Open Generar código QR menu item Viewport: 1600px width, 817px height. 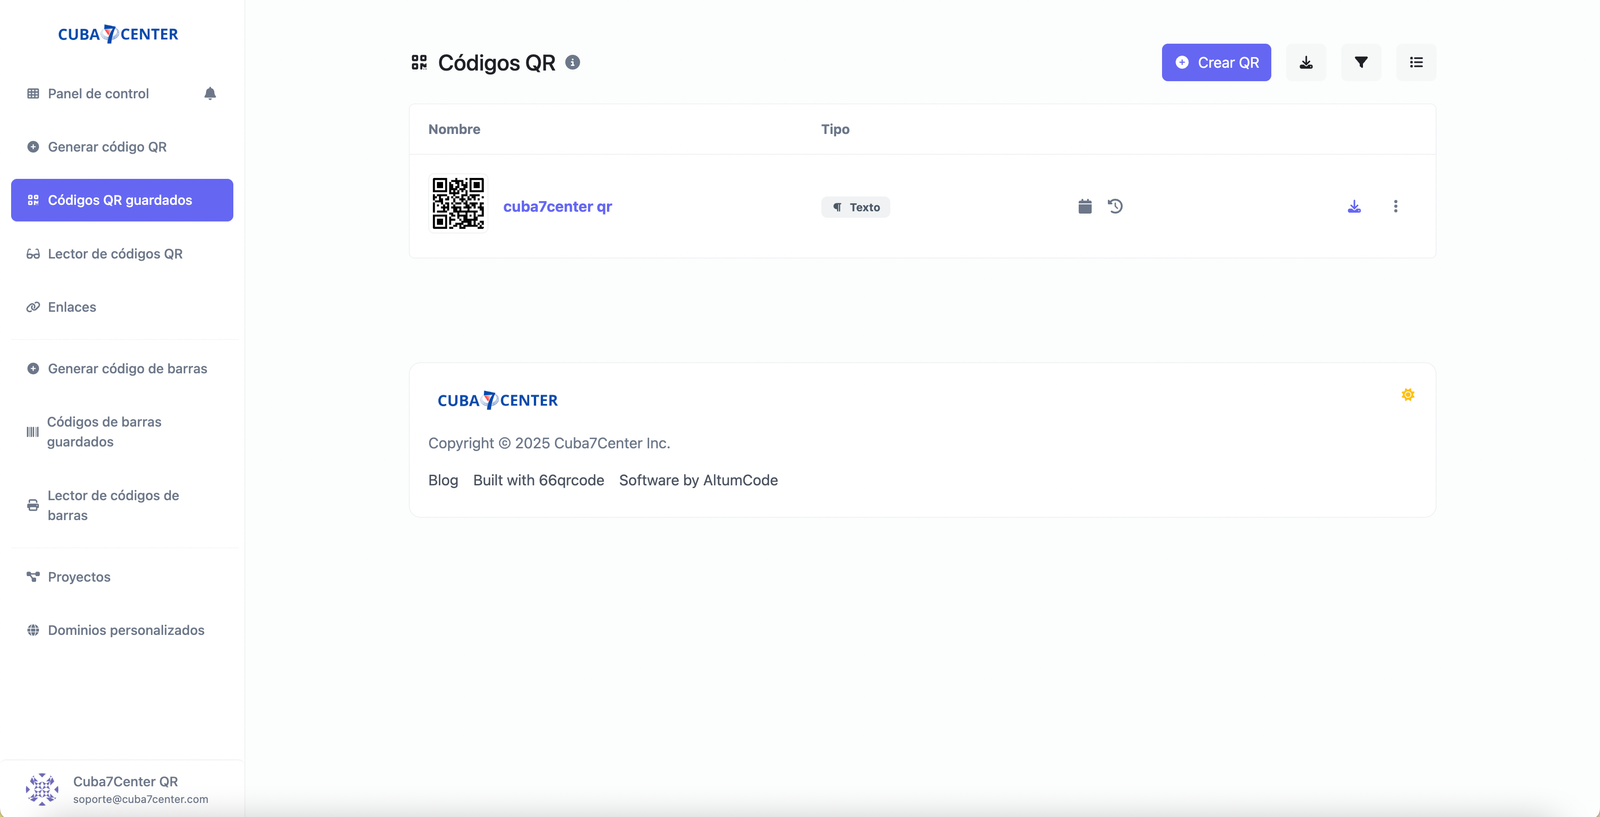pos(107,147)
